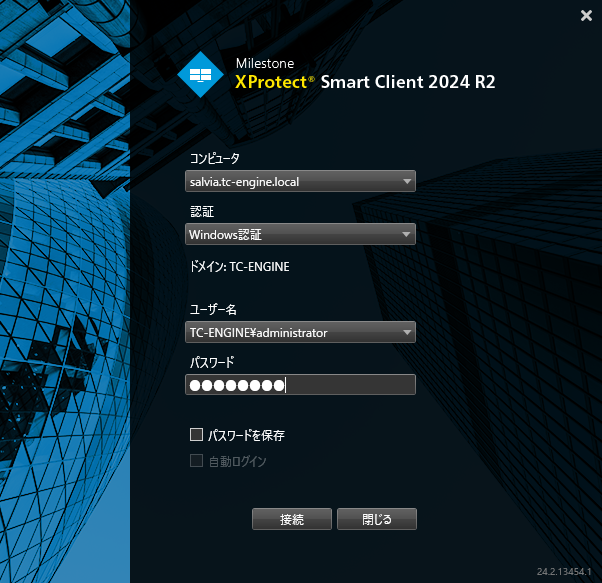Enable the パスワードを保存 checkbox

coord(197,434)
